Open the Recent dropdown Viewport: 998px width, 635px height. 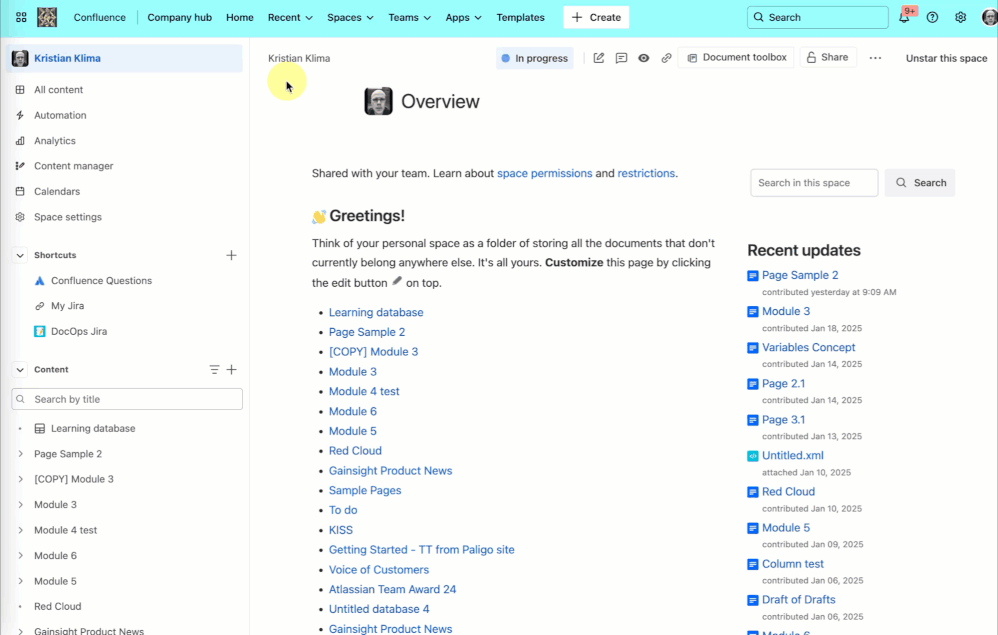(x=290, y=17)
